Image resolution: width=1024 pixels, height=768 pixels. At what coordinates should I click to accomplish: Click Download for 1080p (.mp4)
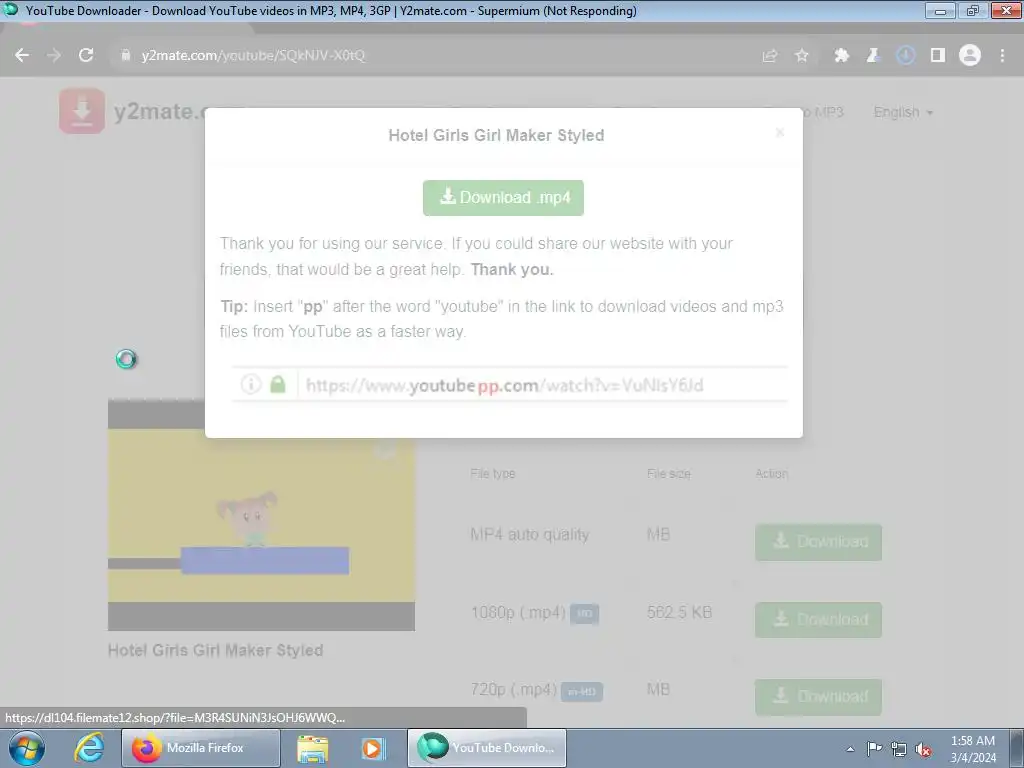[x=818, y=620]
